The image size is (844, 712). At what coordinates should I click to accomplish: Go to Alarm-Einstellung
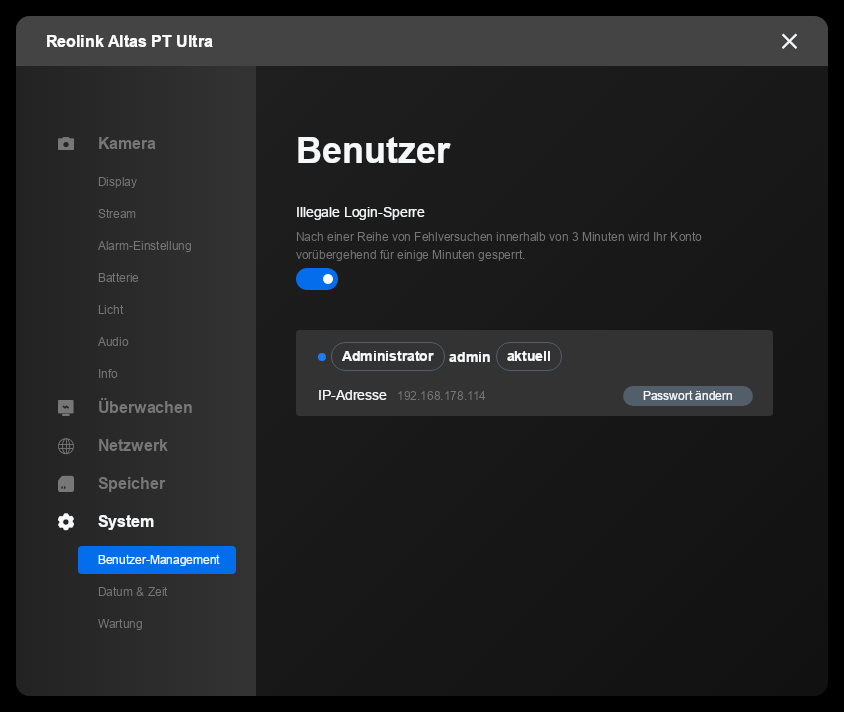click(144, 246)
